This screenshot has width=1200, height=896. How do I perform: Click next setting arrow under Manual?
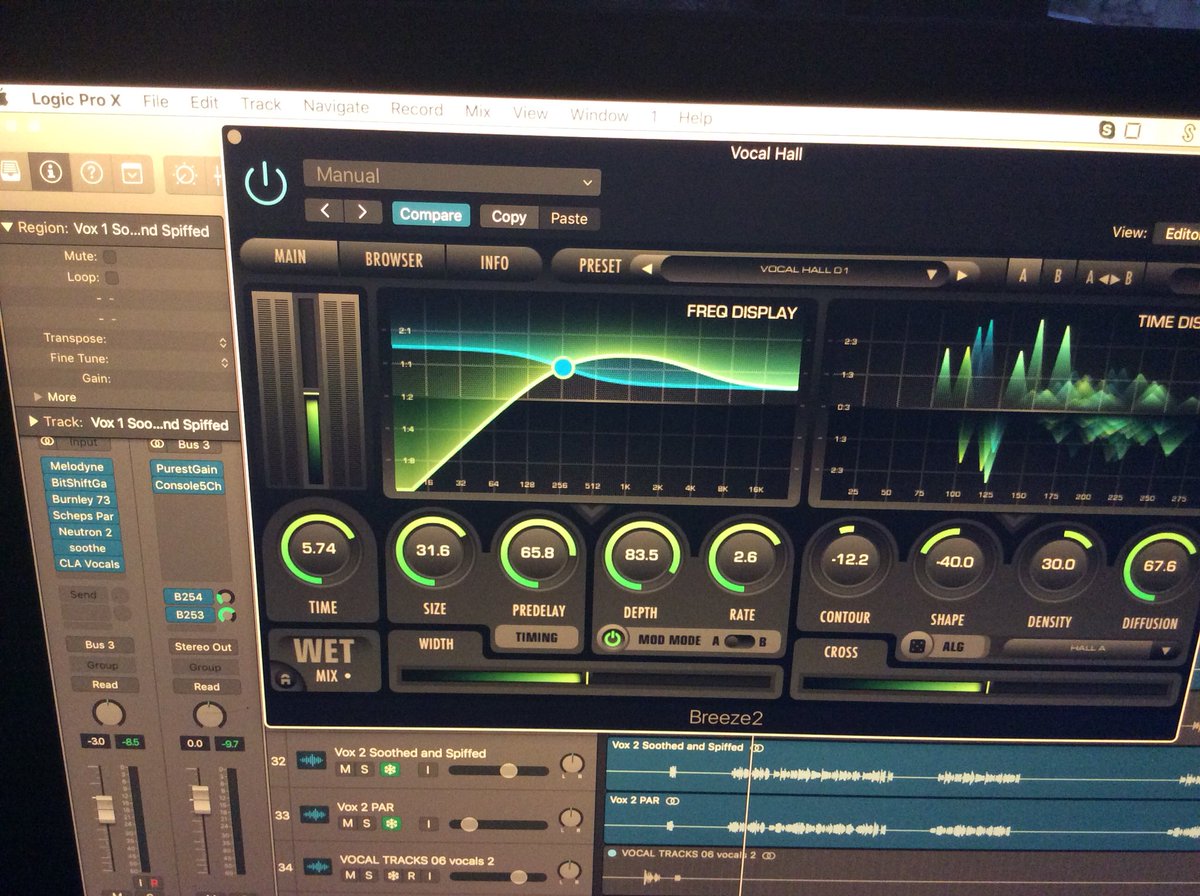coord(362,212)
